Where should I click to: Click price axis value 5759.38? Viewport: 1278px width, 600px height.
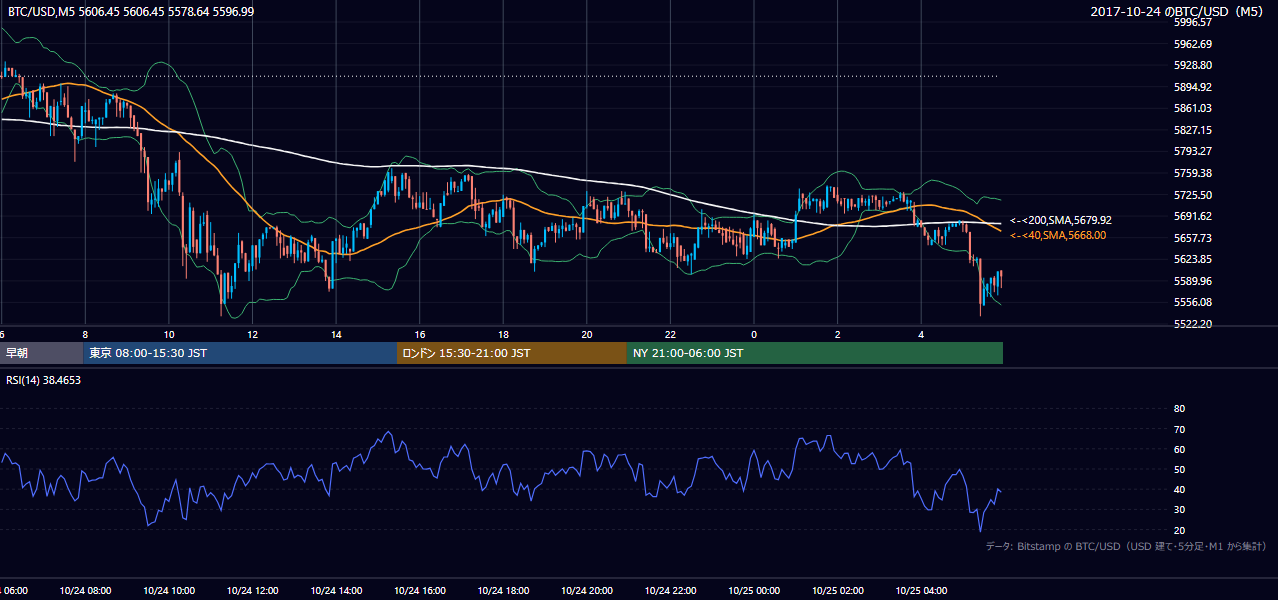click(x=1192, y=173)
